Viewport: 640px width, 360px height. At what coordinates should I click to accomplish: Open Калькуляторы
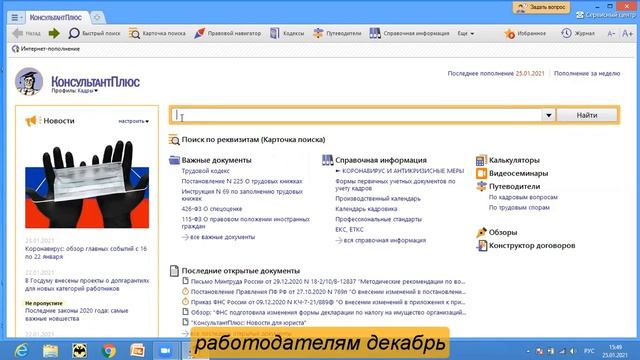[514, 160]
